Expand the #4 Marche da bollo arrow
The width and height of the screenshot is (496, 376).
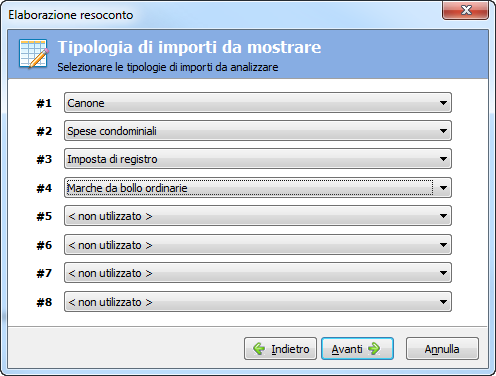coord(443,188)
